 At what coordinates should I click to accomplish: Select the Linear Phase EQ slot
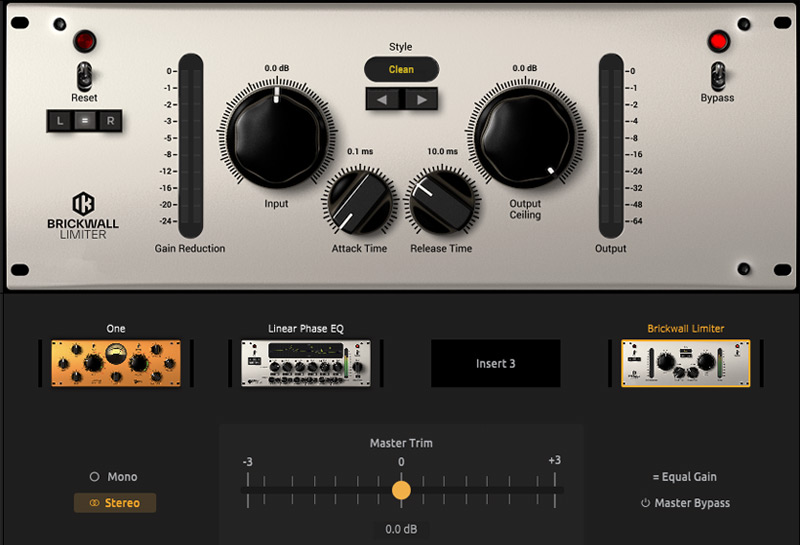point(306,363)
